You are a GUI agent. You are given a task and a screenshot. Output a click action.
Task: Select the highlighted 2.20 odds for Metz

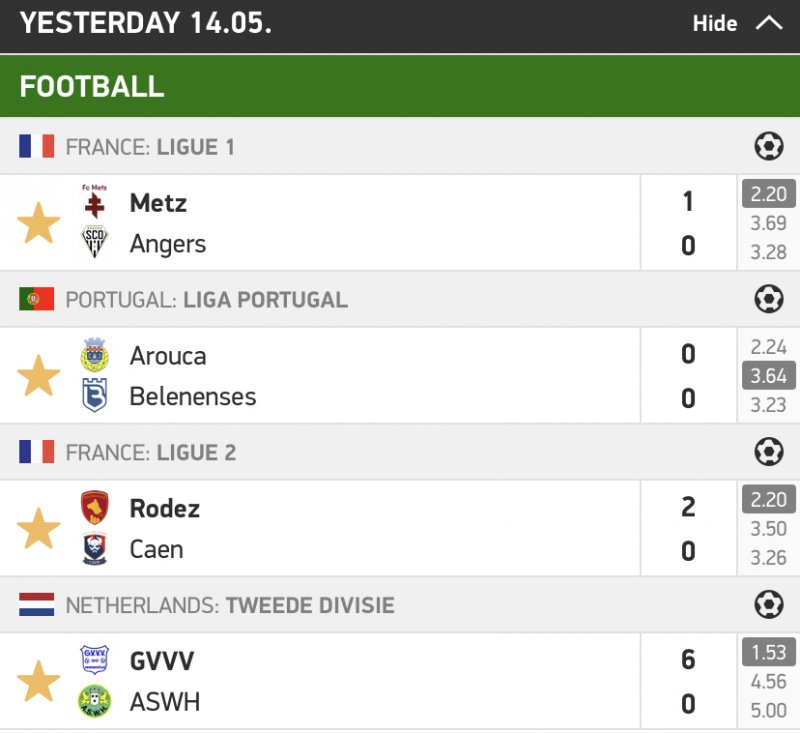click(768, 194)
